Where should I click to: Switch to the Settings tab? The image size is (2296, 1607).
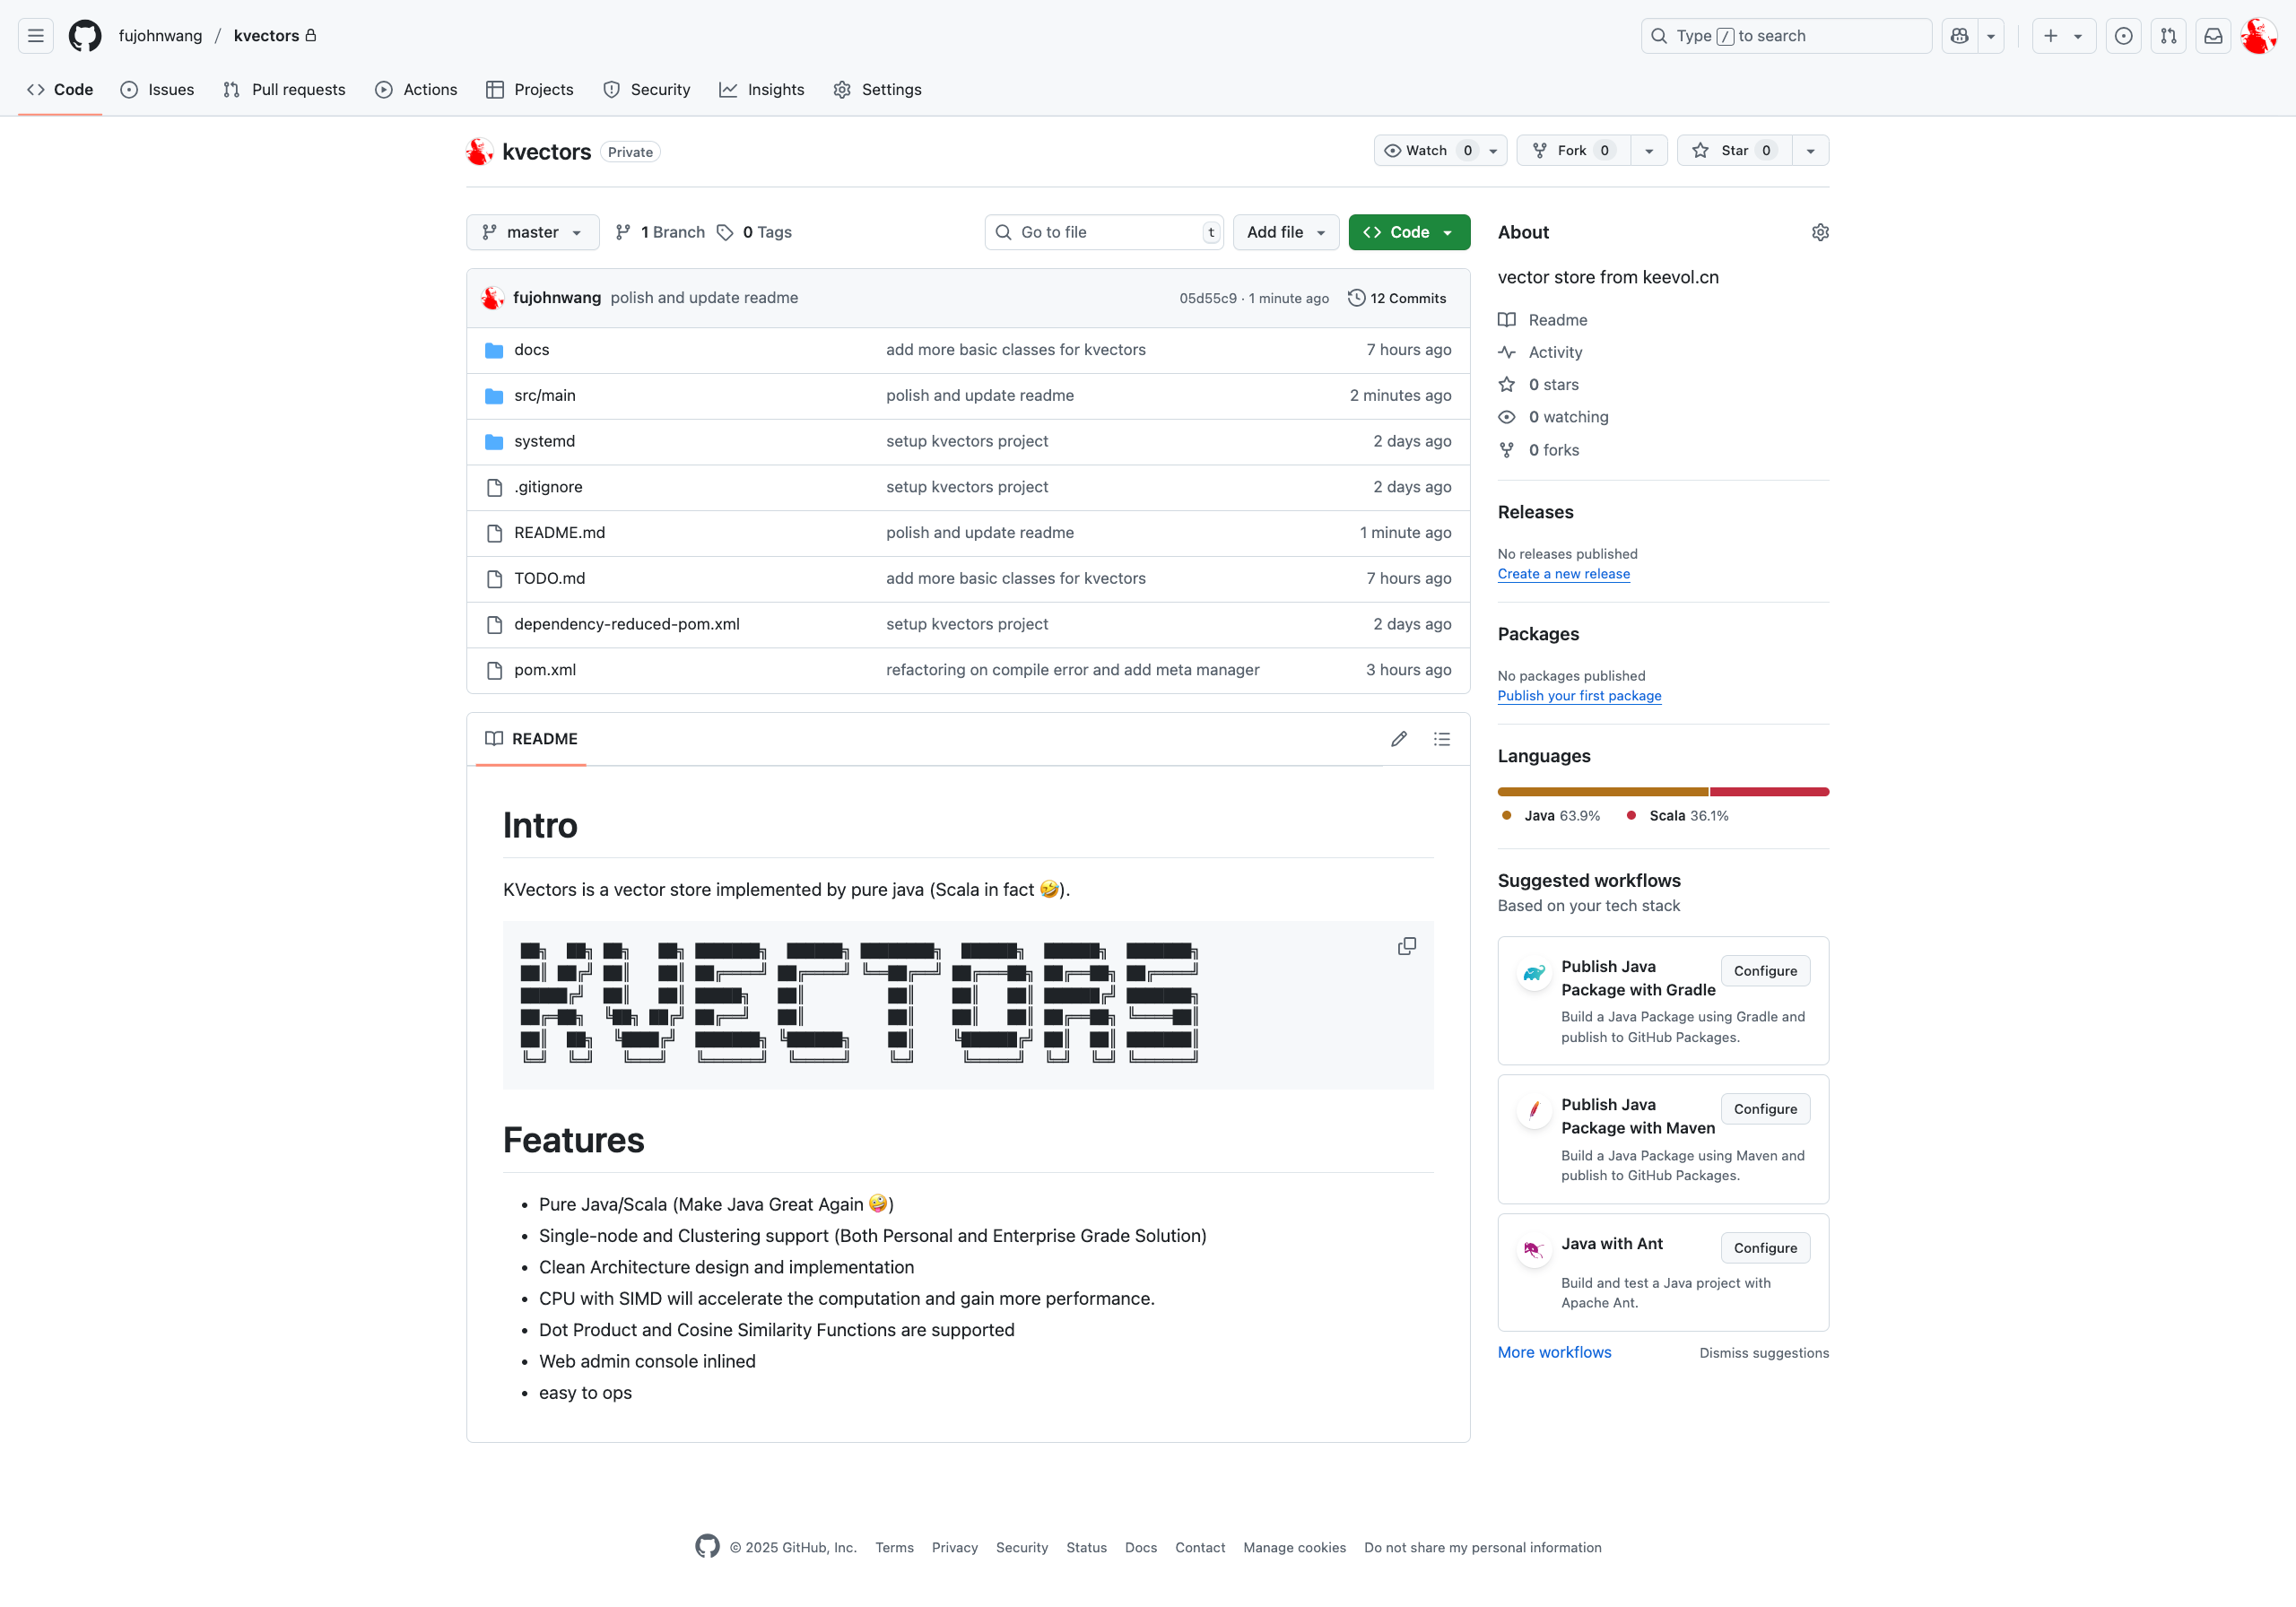click(878, 90)
